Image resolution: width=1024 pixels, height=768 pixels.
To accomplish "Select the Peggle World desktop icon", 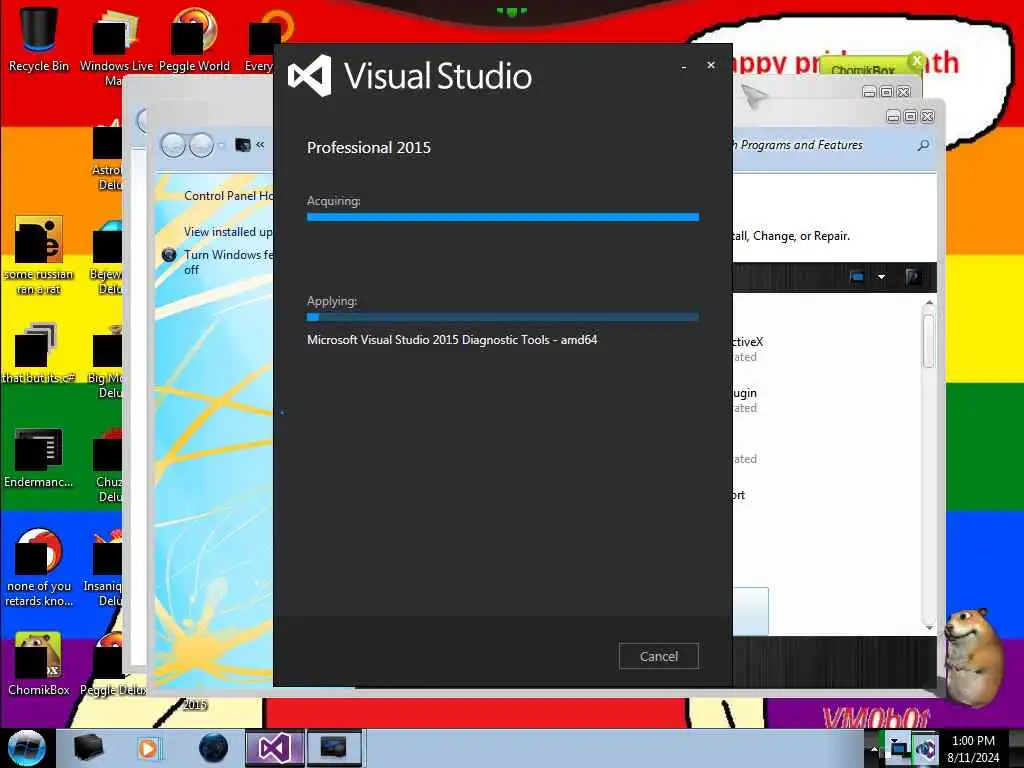I will tap(194, 39).
